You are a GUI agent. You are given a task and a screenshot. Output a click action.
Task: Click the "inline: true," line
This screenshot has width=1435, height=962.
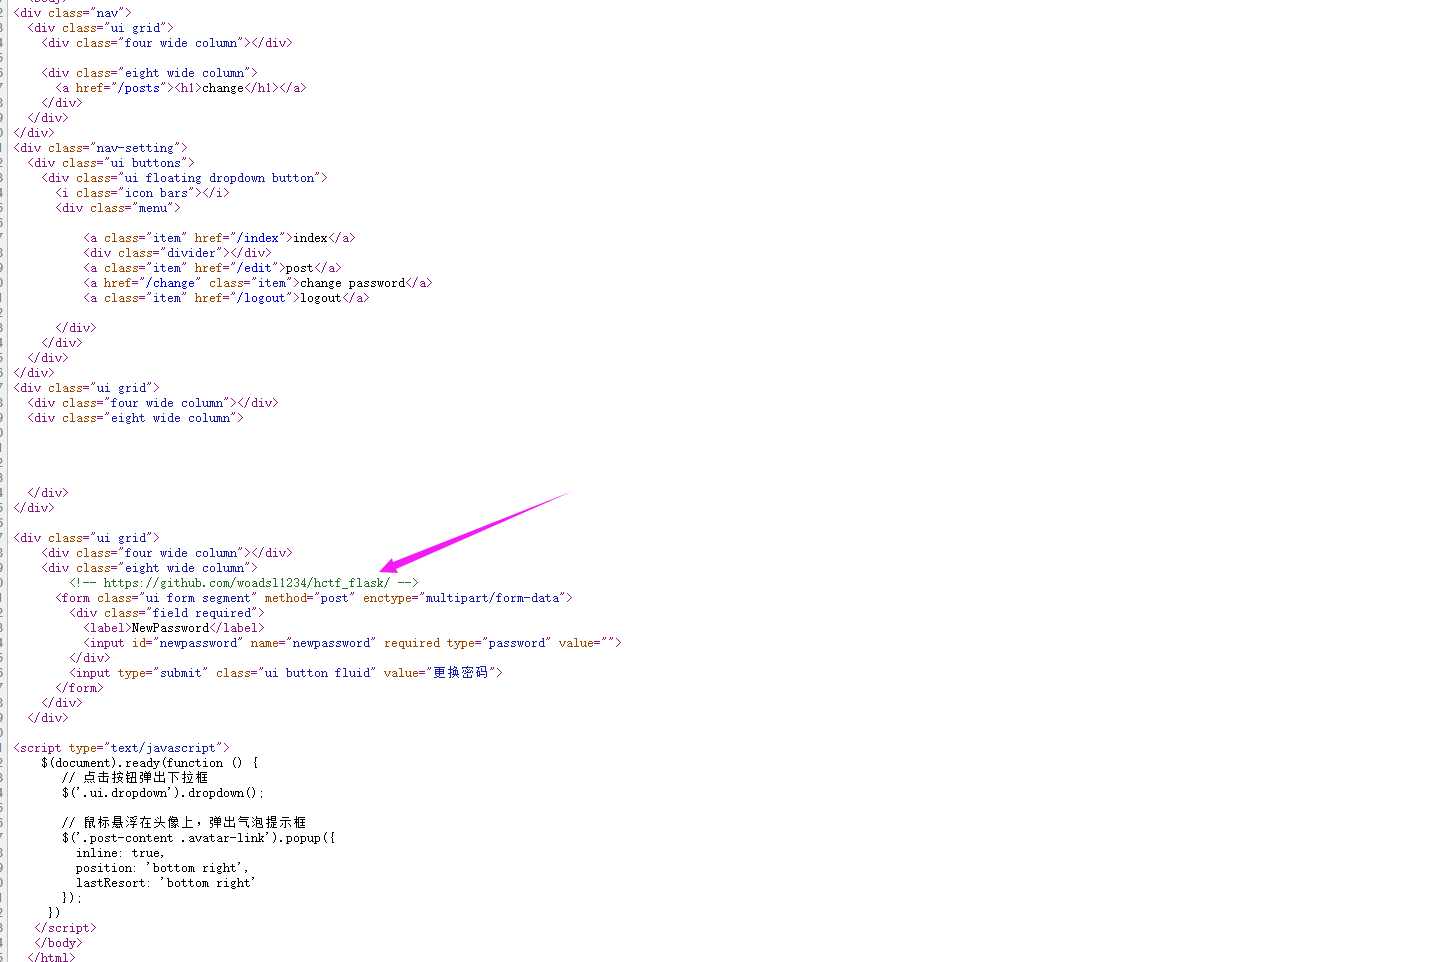pyautogui.click(x=120, y=853)
